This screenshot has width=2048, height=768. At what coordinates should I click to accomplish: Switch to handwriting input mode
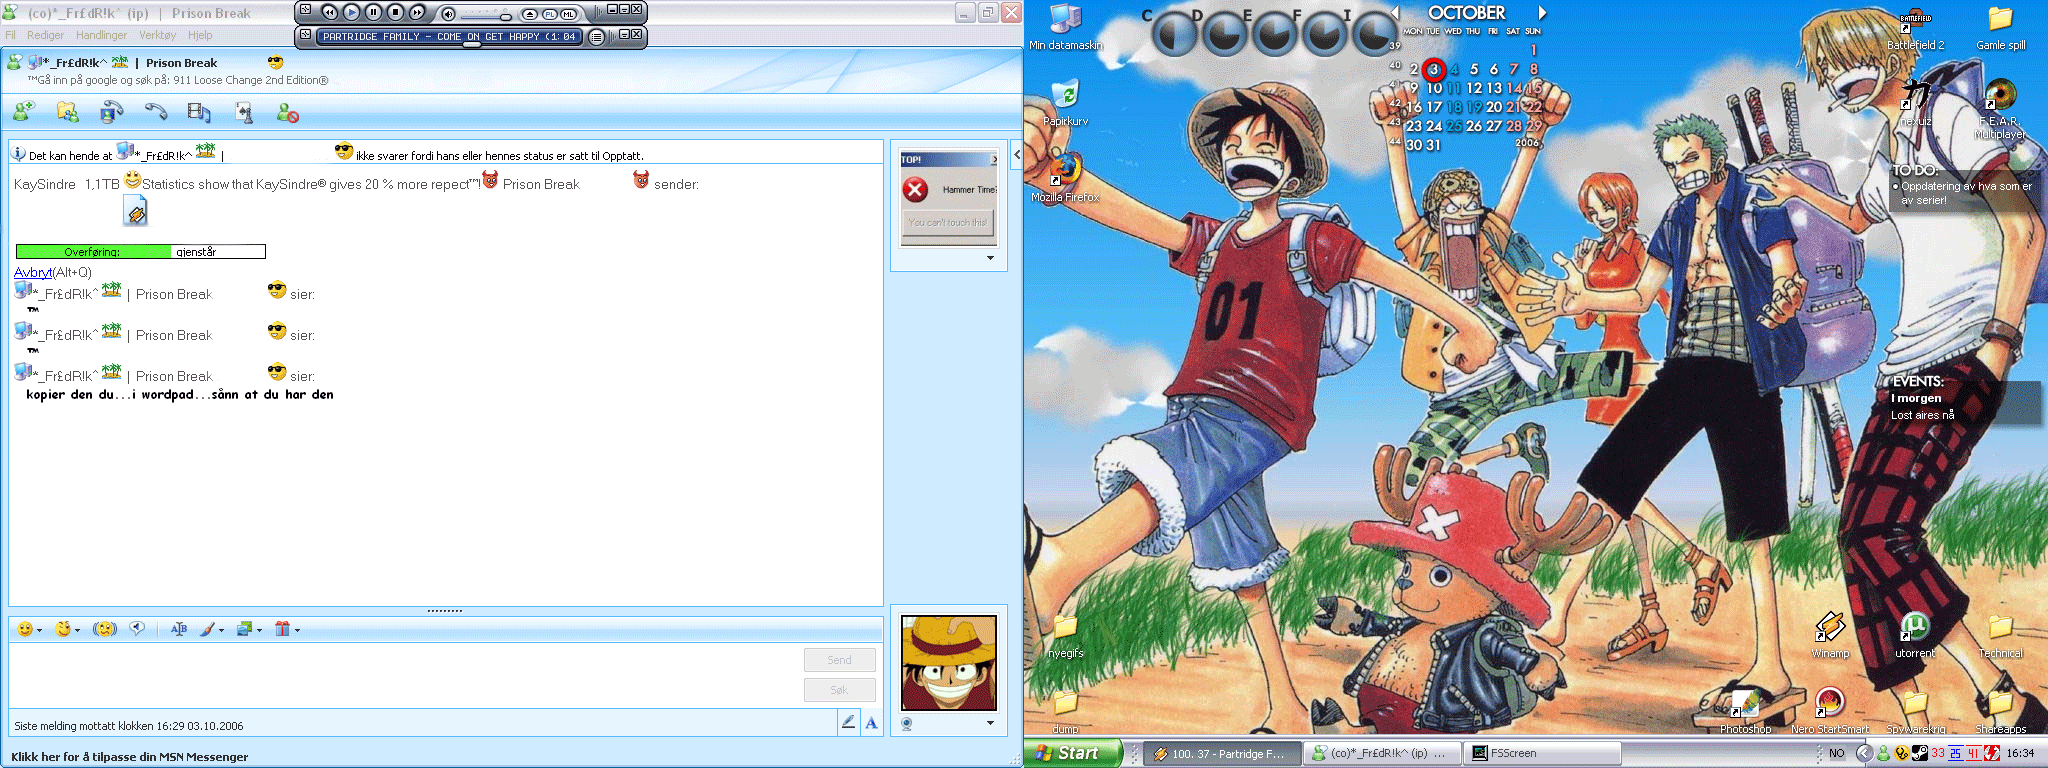click(848, 722)
